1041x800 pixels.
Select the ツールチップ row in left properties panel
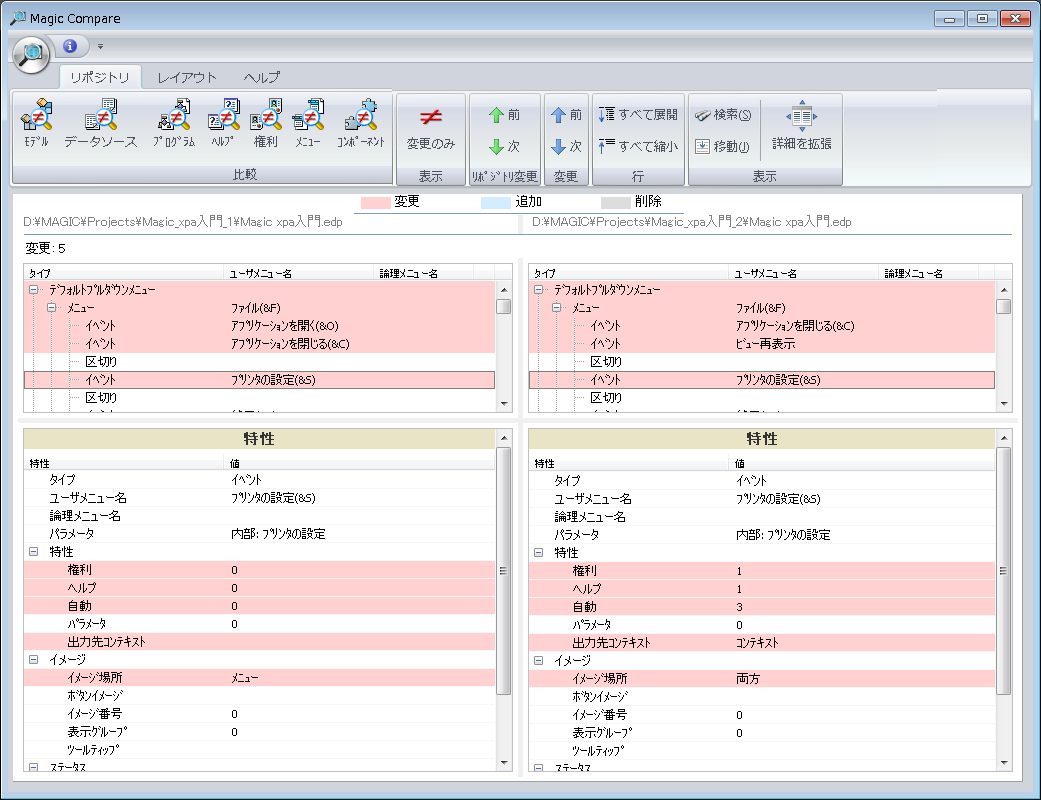coord(260,750)
